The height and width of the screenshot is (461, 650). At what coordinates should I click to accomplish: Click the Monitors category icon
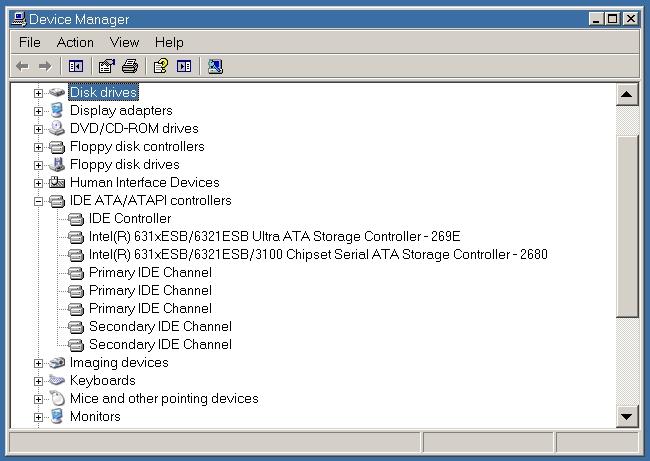pyautogui.click(x=57, y=416)
